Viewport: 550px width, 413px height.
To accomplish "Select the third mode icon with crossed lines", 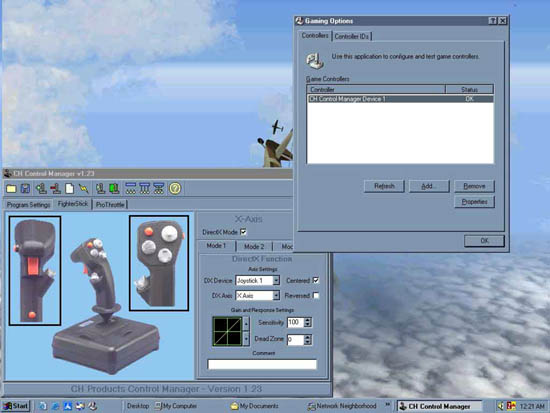I will tap(159, 189).
